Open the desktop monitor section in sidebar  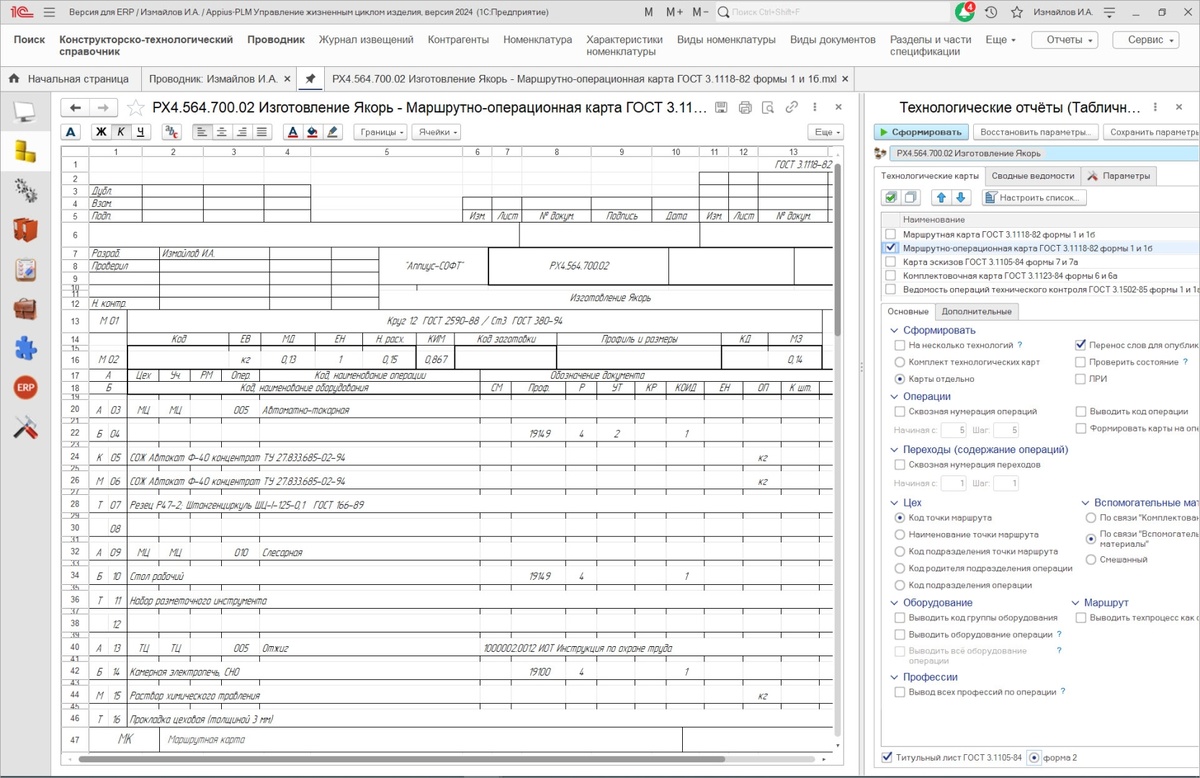[x=25, y=112]
